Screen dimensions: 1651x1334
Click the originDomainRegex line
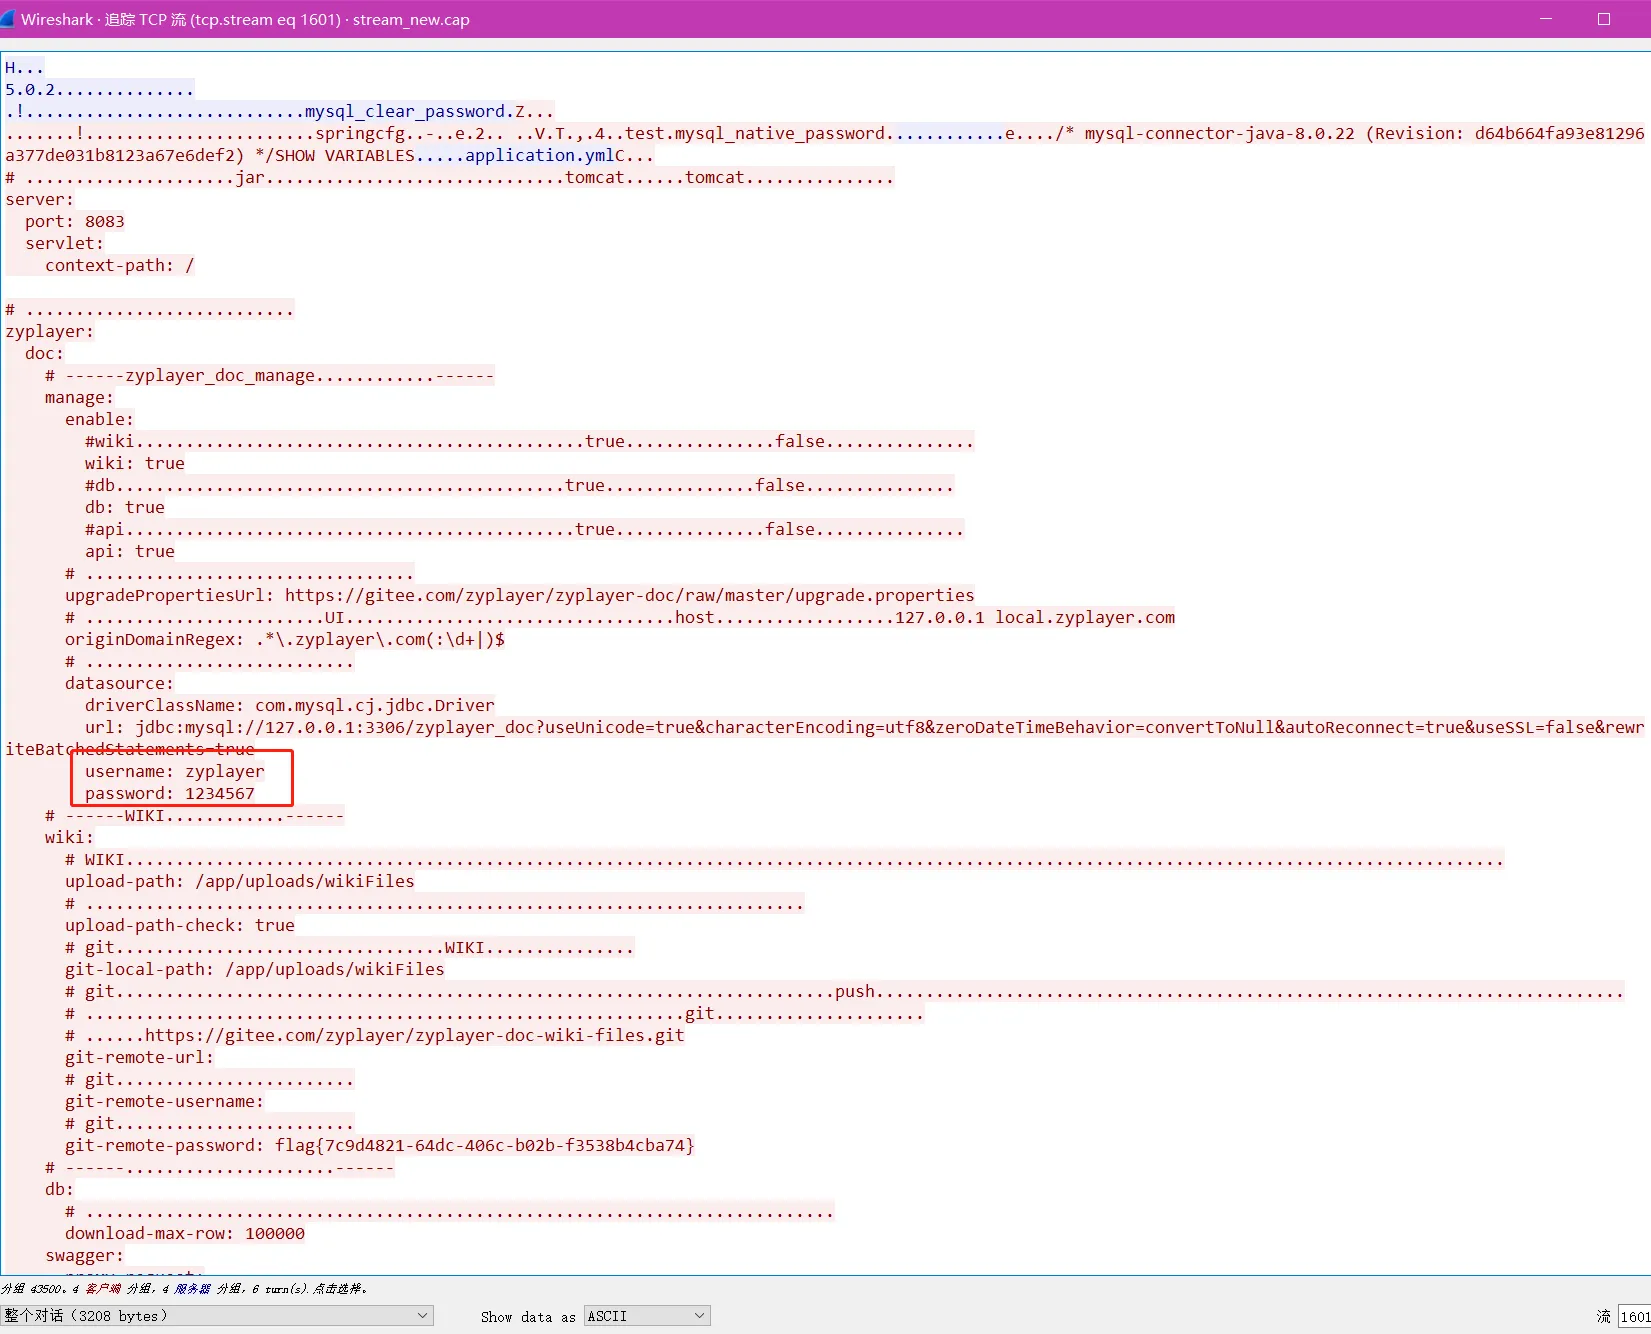285,640
